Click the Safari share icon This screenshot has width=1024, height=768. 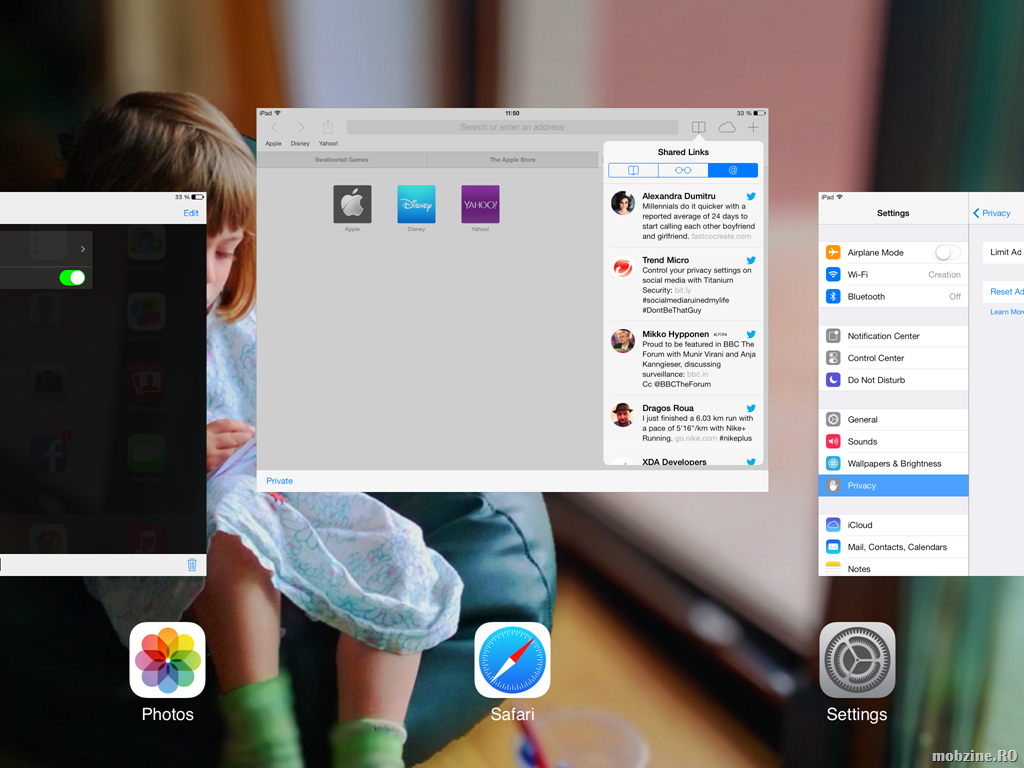[x=327, y=127]
